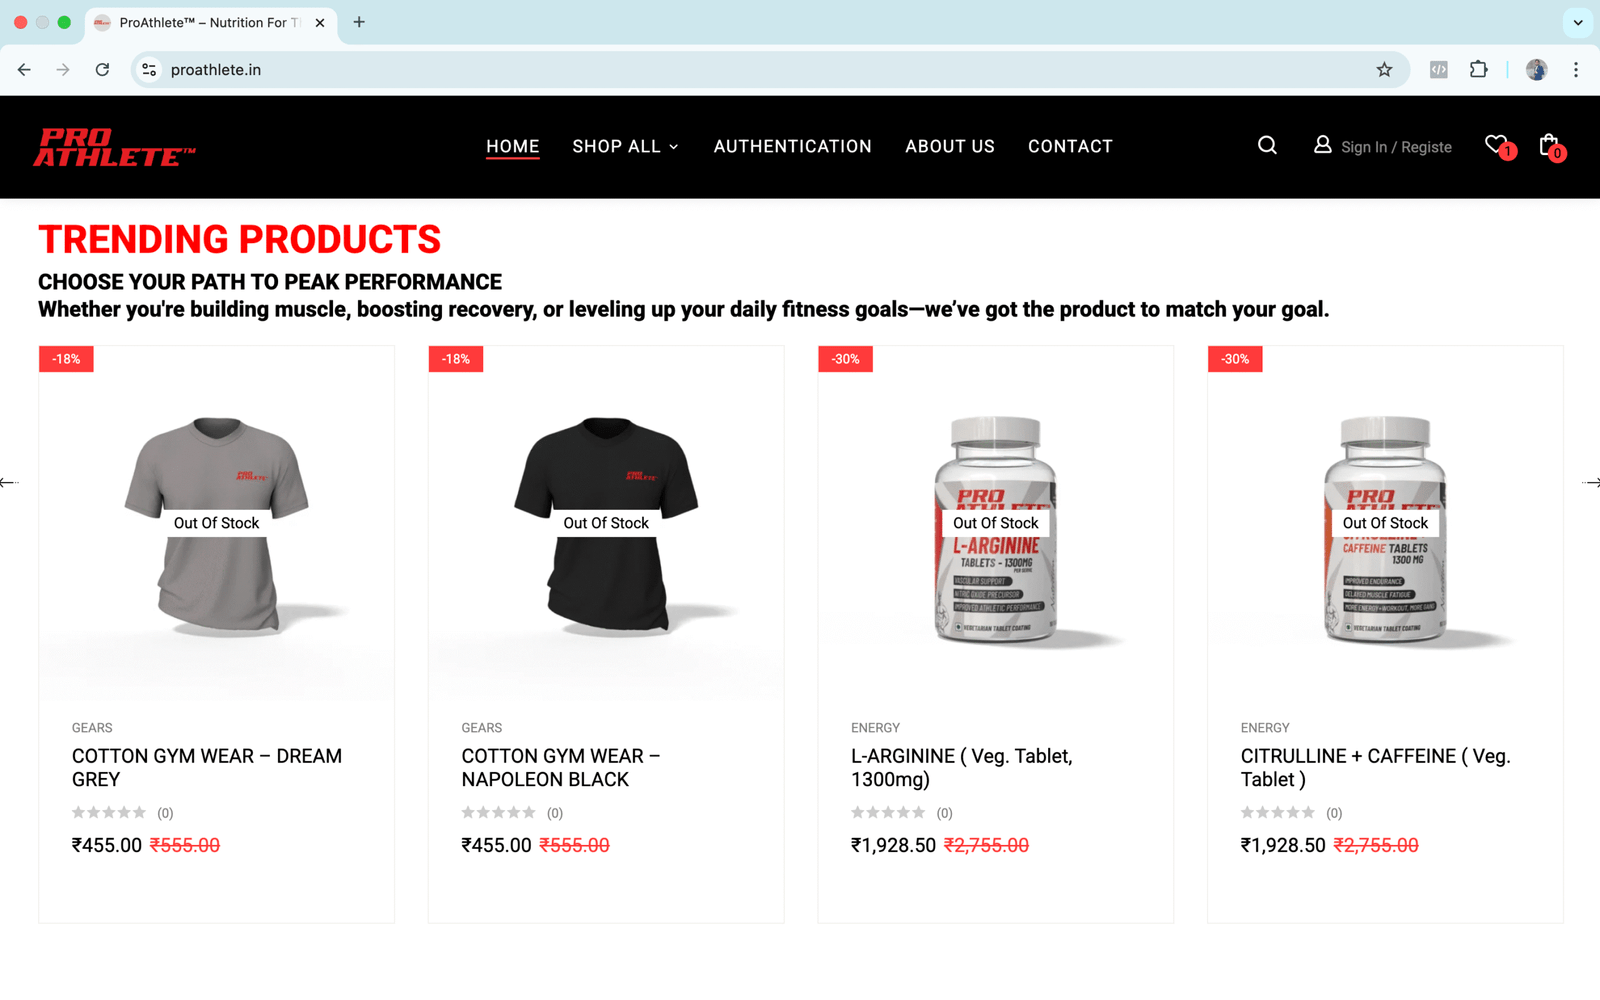Click Sign In / Register link
The width and height of the screenshot is (1600, 1000).
[1396, 147]
